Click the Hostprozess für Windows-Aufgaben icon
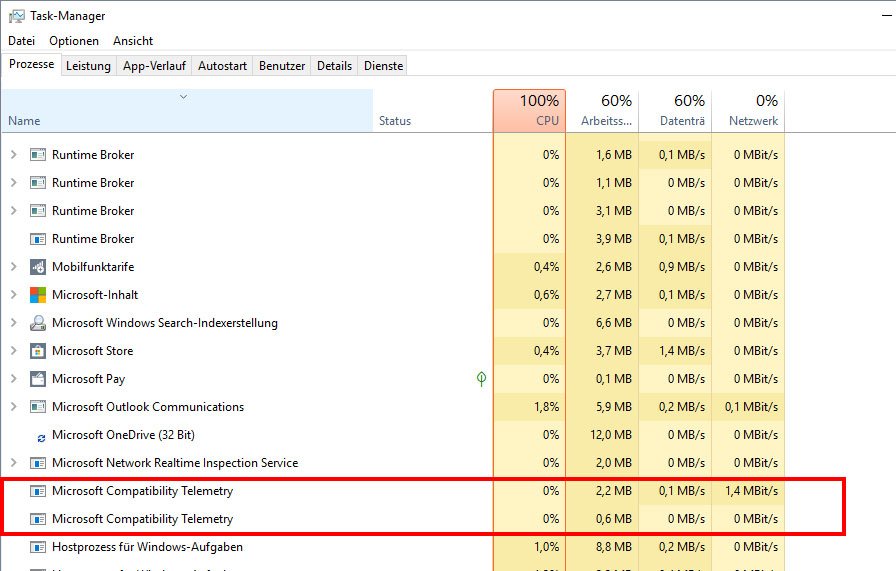 coord(38,548)
